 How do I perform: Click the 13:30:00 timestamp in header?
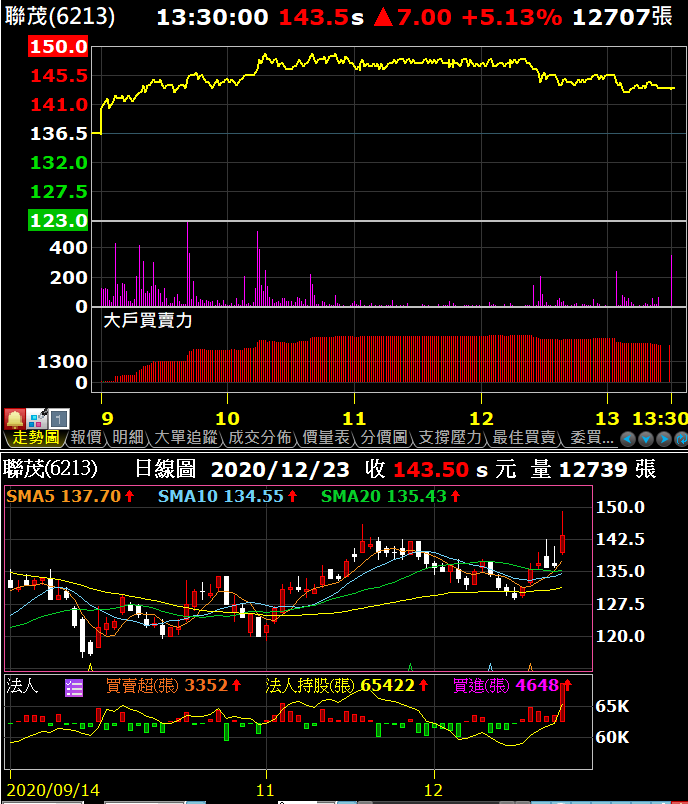212,17
